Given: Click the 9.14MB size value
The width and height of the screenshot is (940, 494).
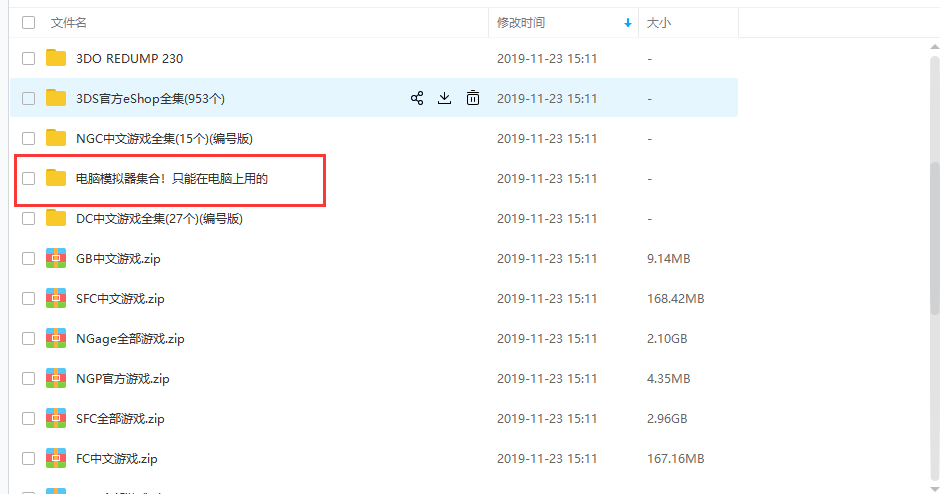Looking at the screenshot, I should point(668,258).
